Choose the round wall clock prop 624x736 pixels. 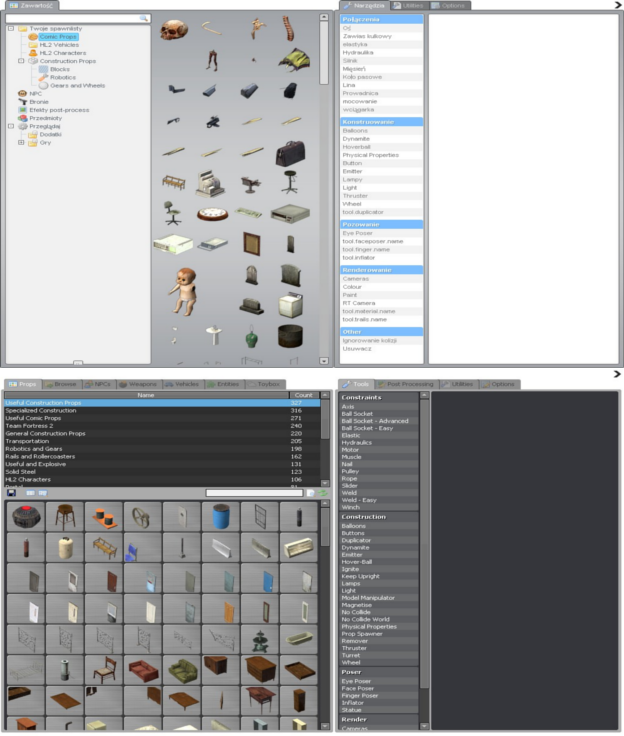click(x=212, y=215)
